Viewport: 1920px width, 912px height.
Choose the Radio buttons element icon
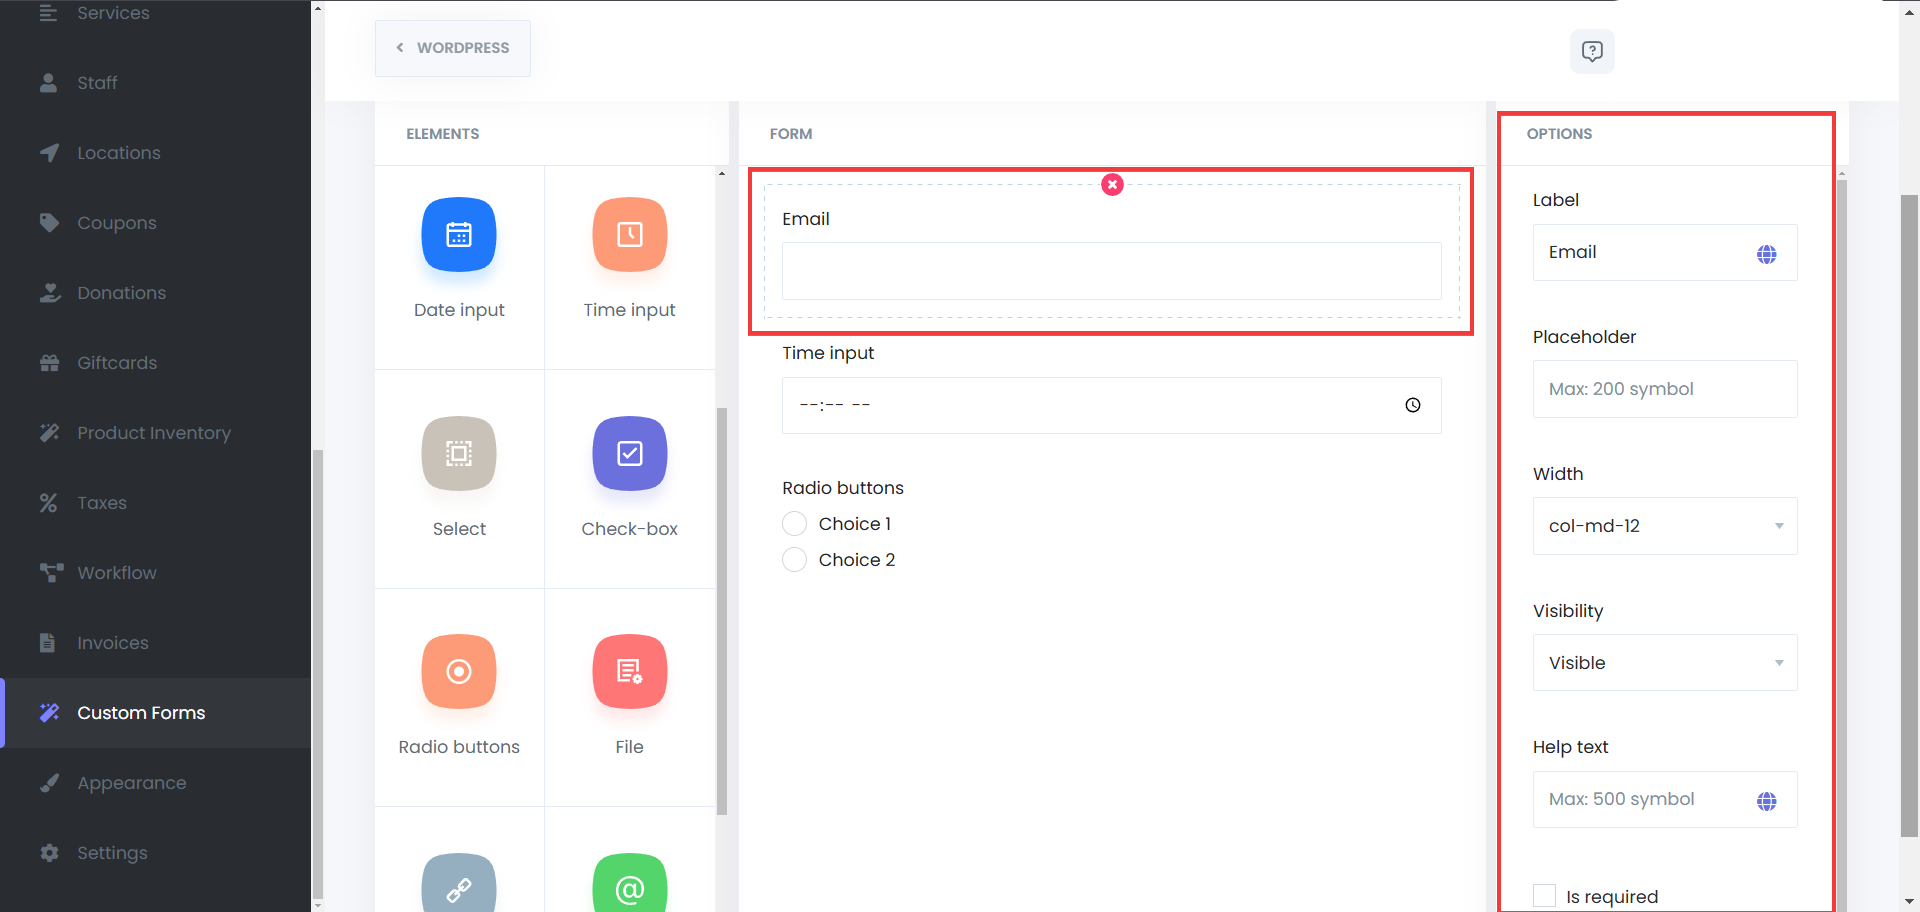click(459, 672)
